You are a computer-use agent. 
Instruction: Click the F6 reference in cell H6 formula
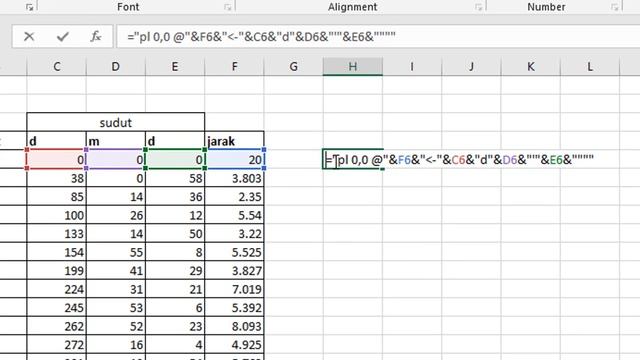pyautogui.click(x=404, y=160)
